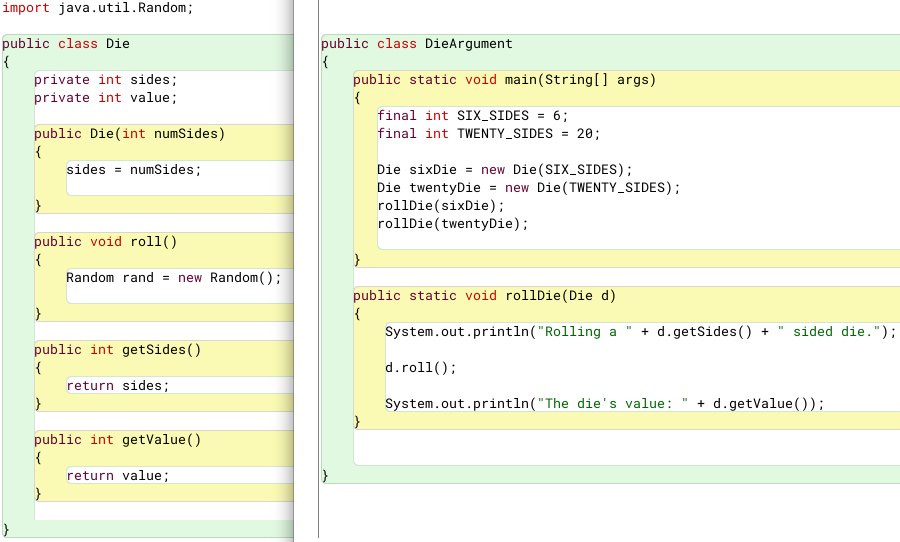
Task: Select the 'public class Die' header
Action: coord(66,44)
